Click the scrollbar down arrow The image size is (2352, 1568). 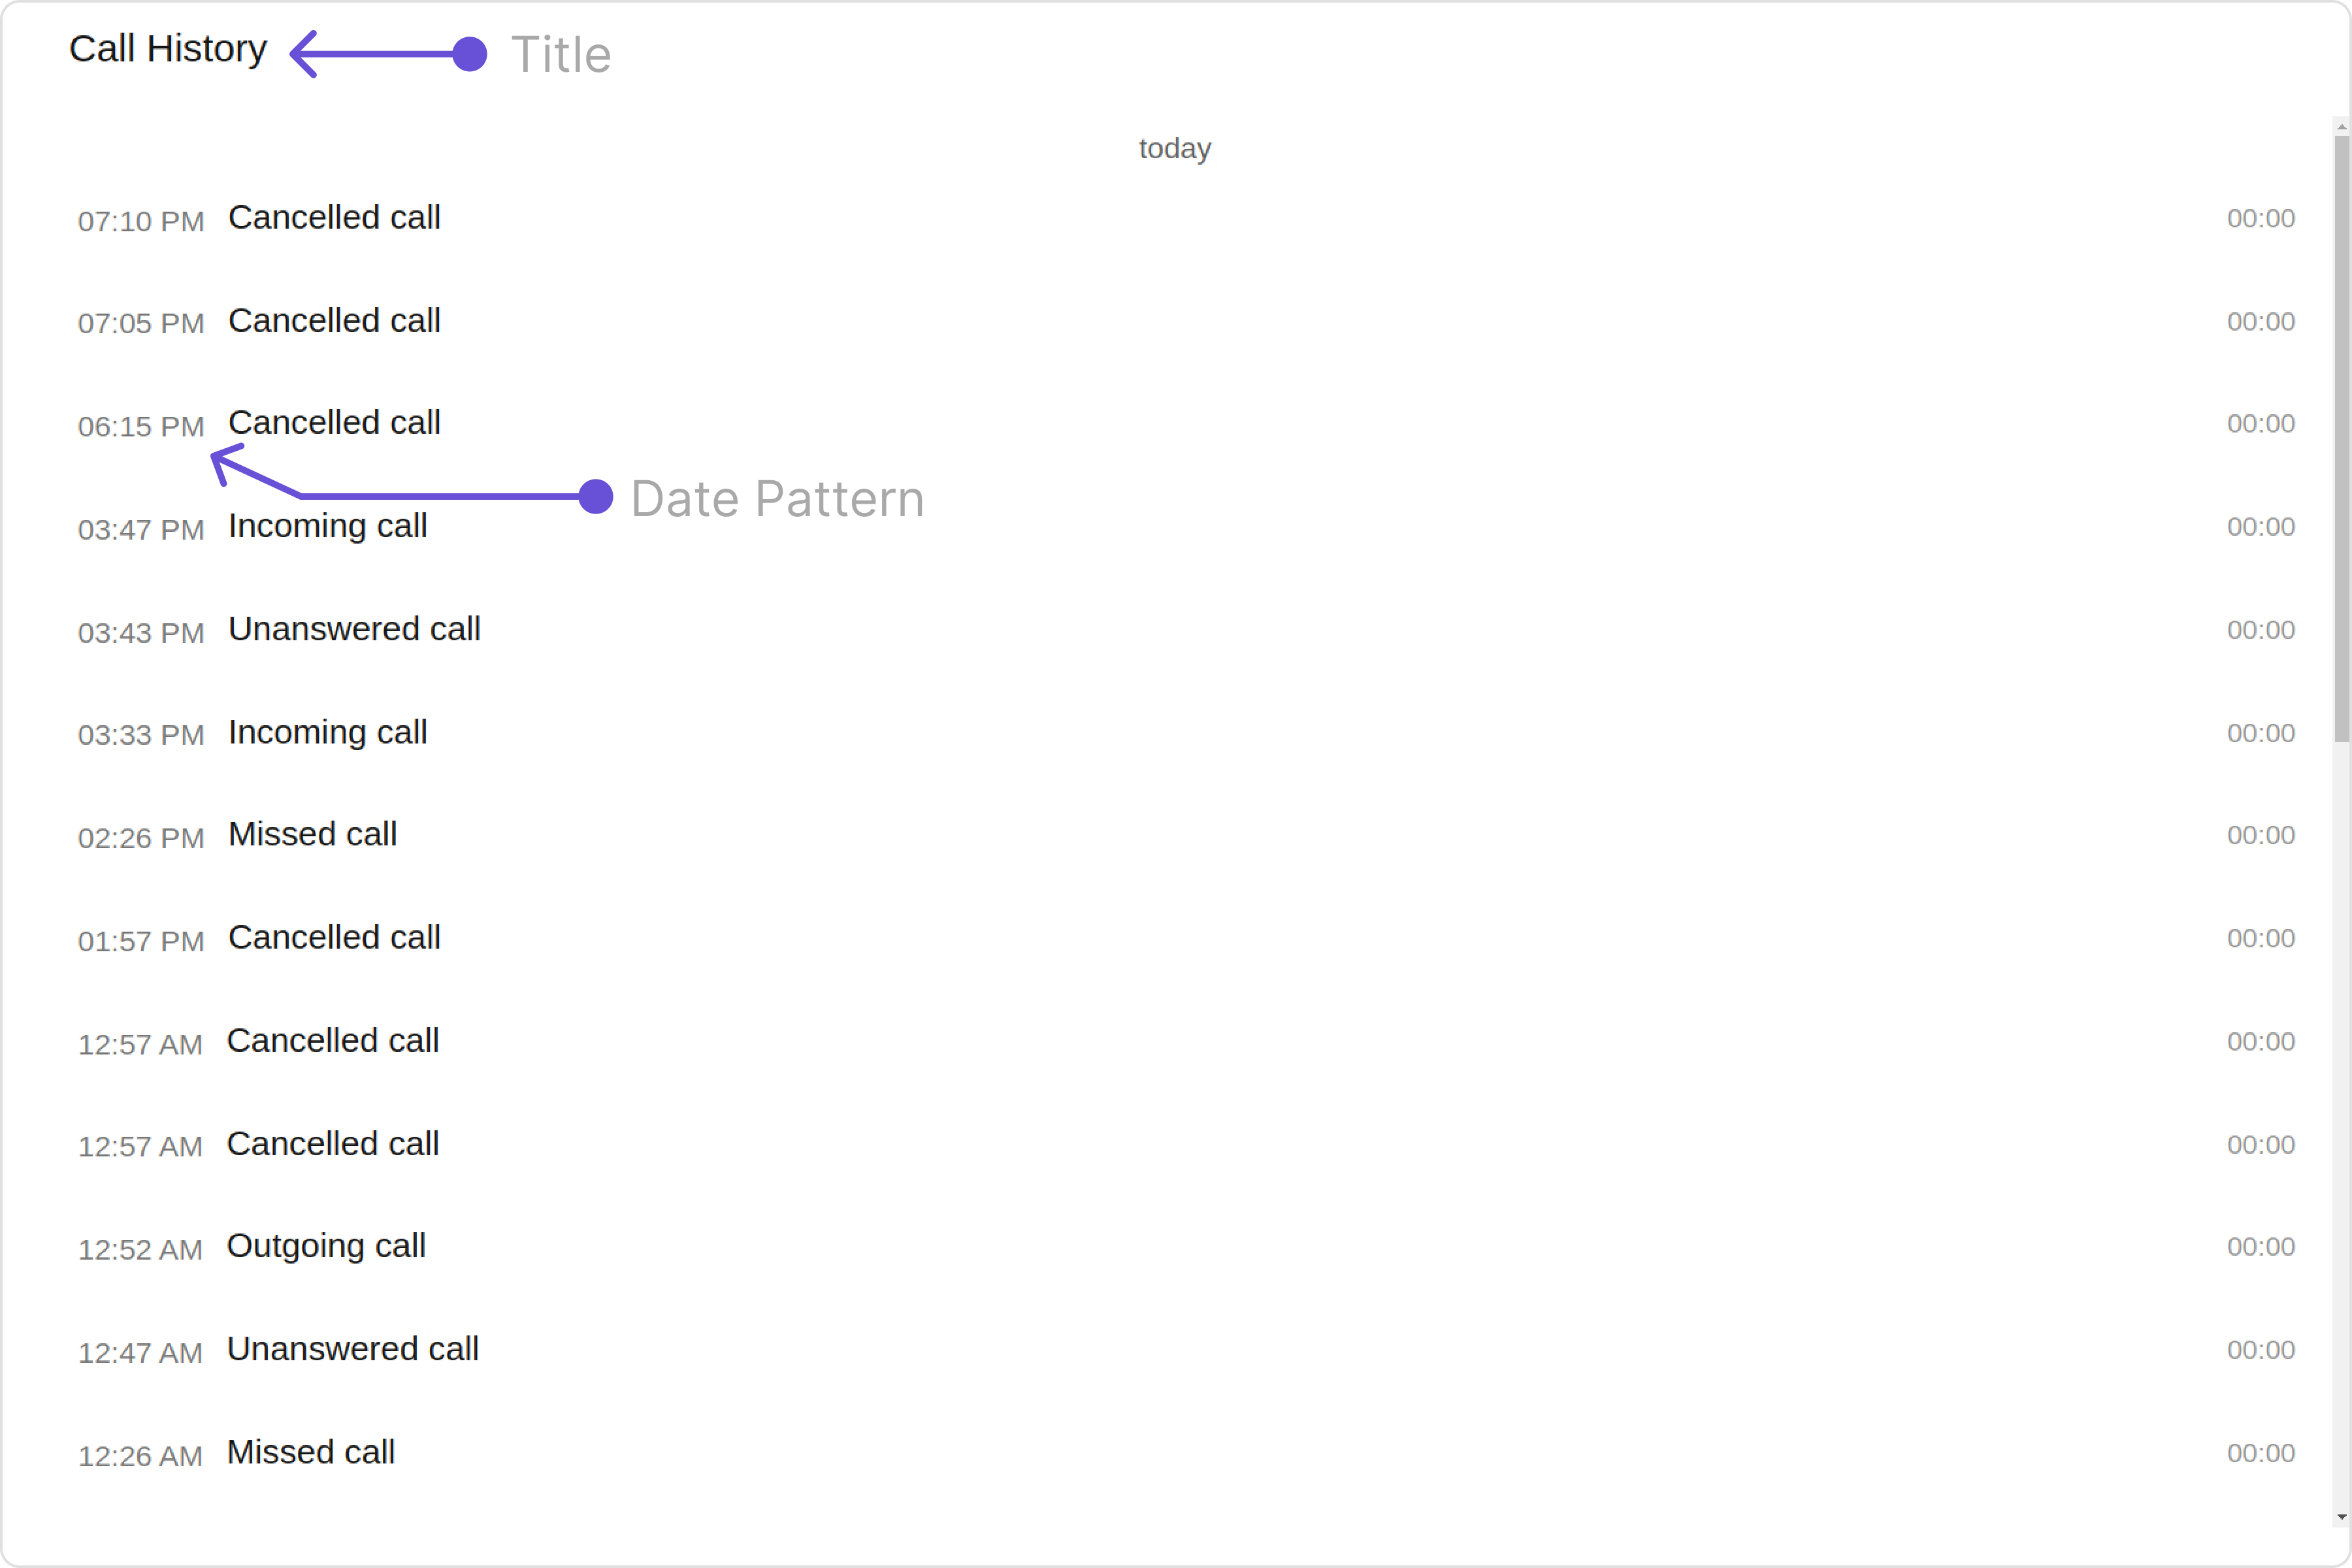[2341, 1518]
